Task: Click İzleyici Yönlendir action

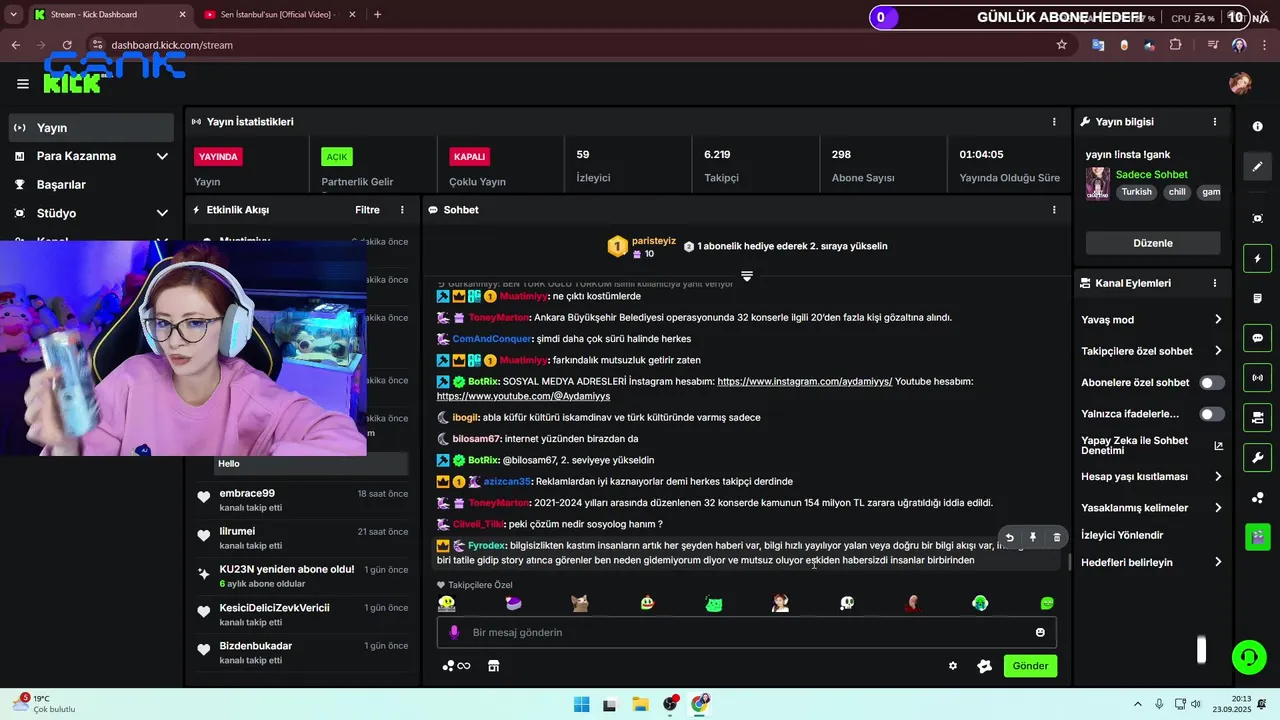Action: [x=1122, y=535]
